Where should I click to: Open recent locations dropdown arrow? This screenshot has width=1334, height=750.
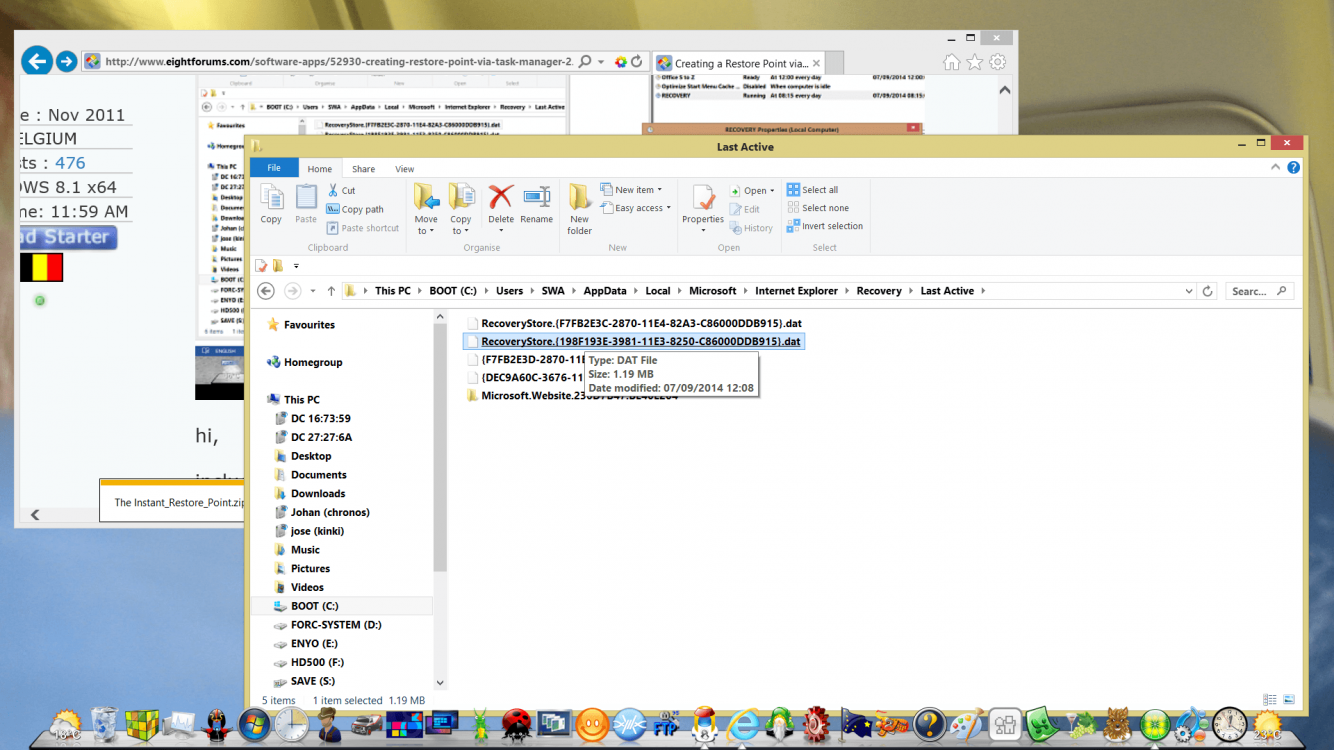[313, 291]
